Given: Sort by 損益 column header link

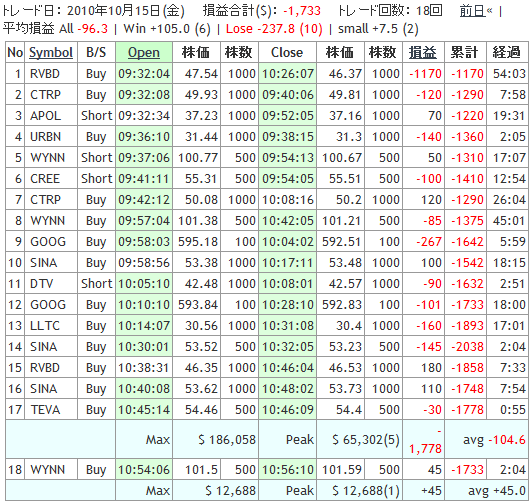Looking at the screenshot, I should tap(423, 53).
